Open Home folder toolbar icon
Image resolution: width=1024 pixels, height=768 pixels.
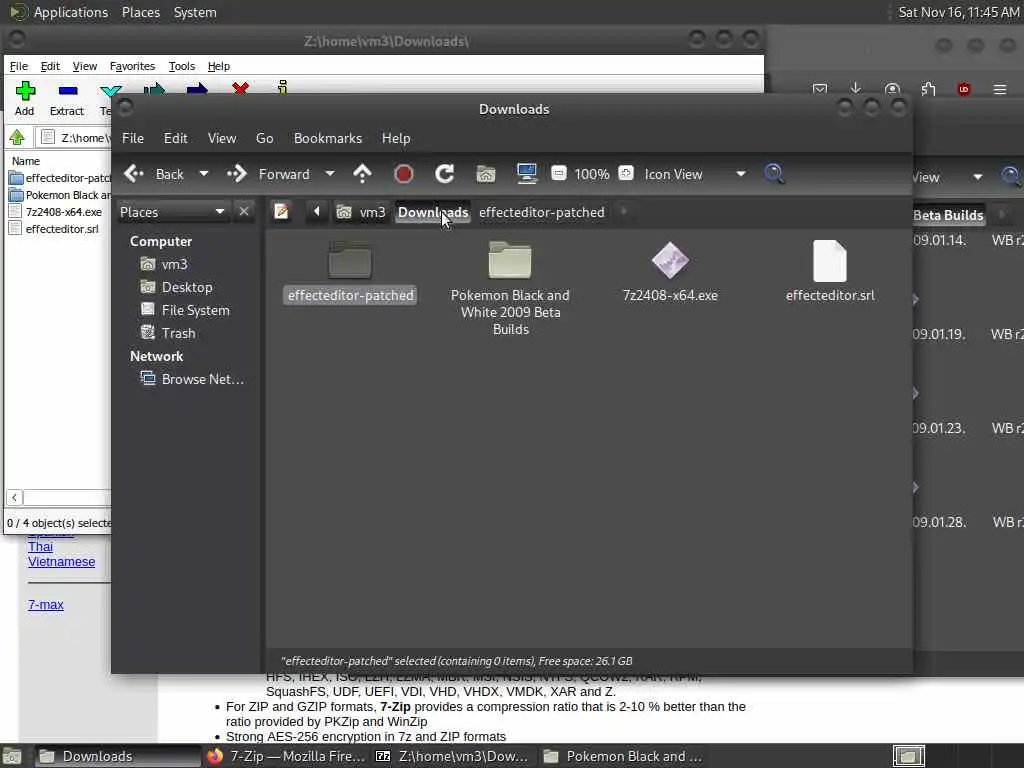point(486,174)
